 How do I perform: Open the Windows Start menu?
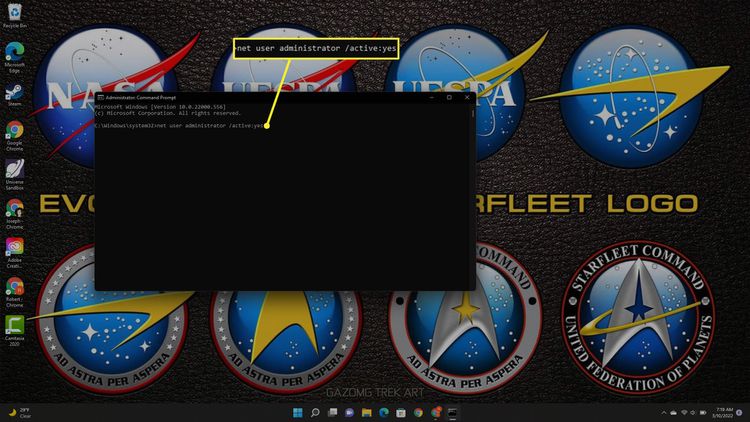(x=298, y=412)
